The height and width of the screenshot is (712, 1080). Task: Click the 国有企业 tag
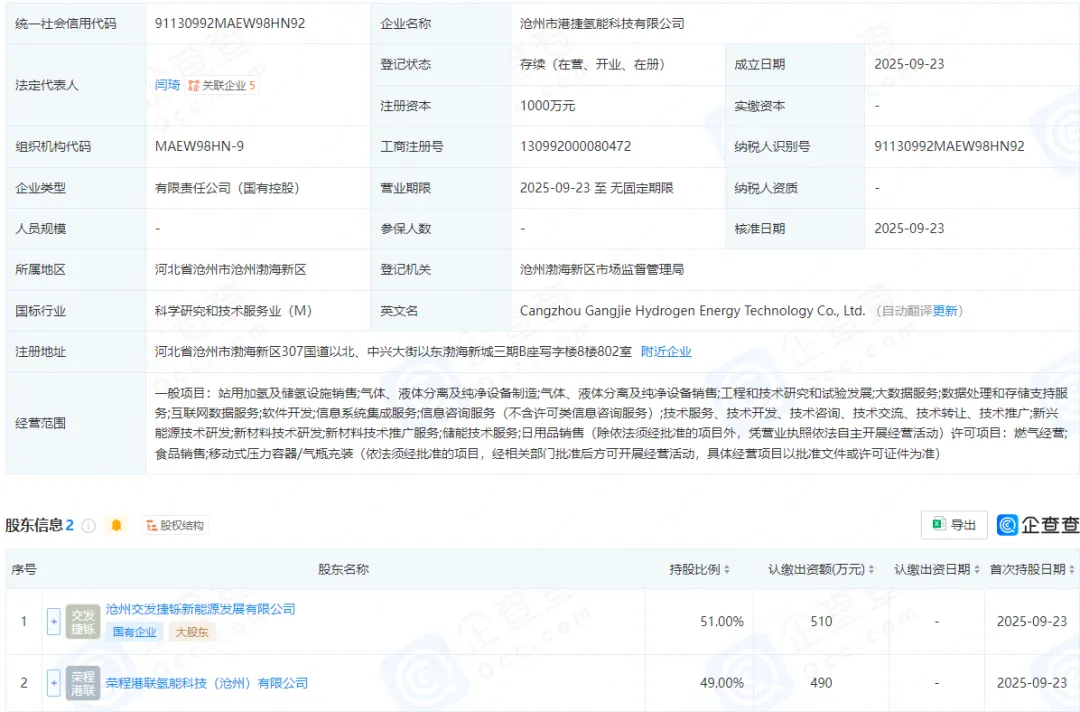click(134, 632)
